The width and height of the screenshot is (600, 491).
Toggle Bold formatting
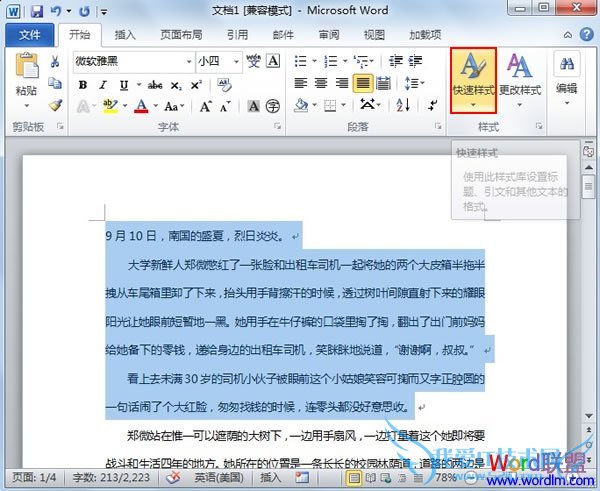[x=83, y=85]
